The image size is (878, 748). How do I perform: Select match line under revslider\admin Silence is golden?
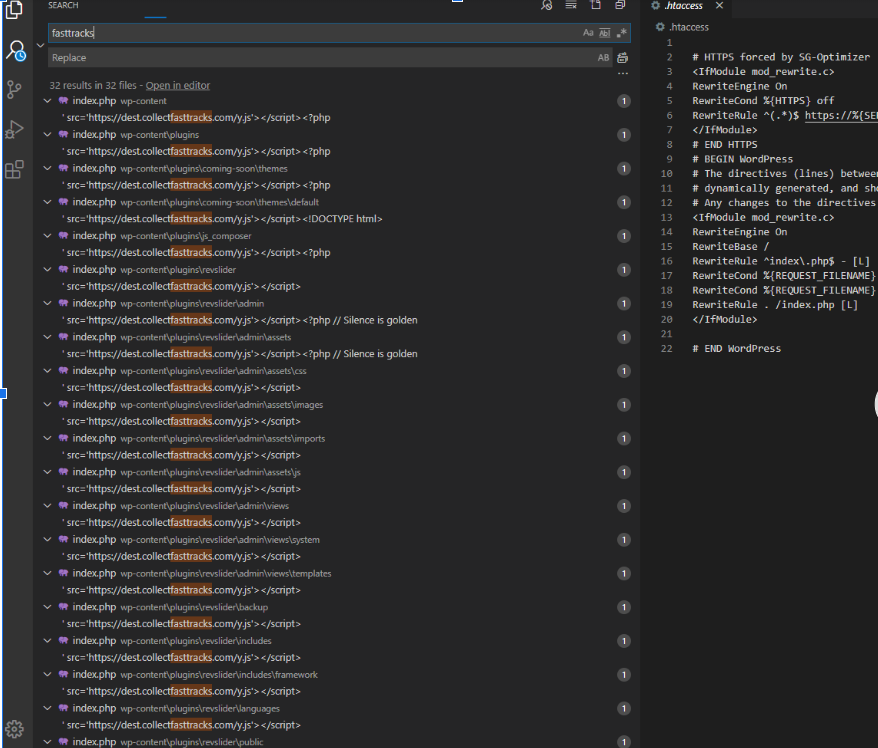240,320
